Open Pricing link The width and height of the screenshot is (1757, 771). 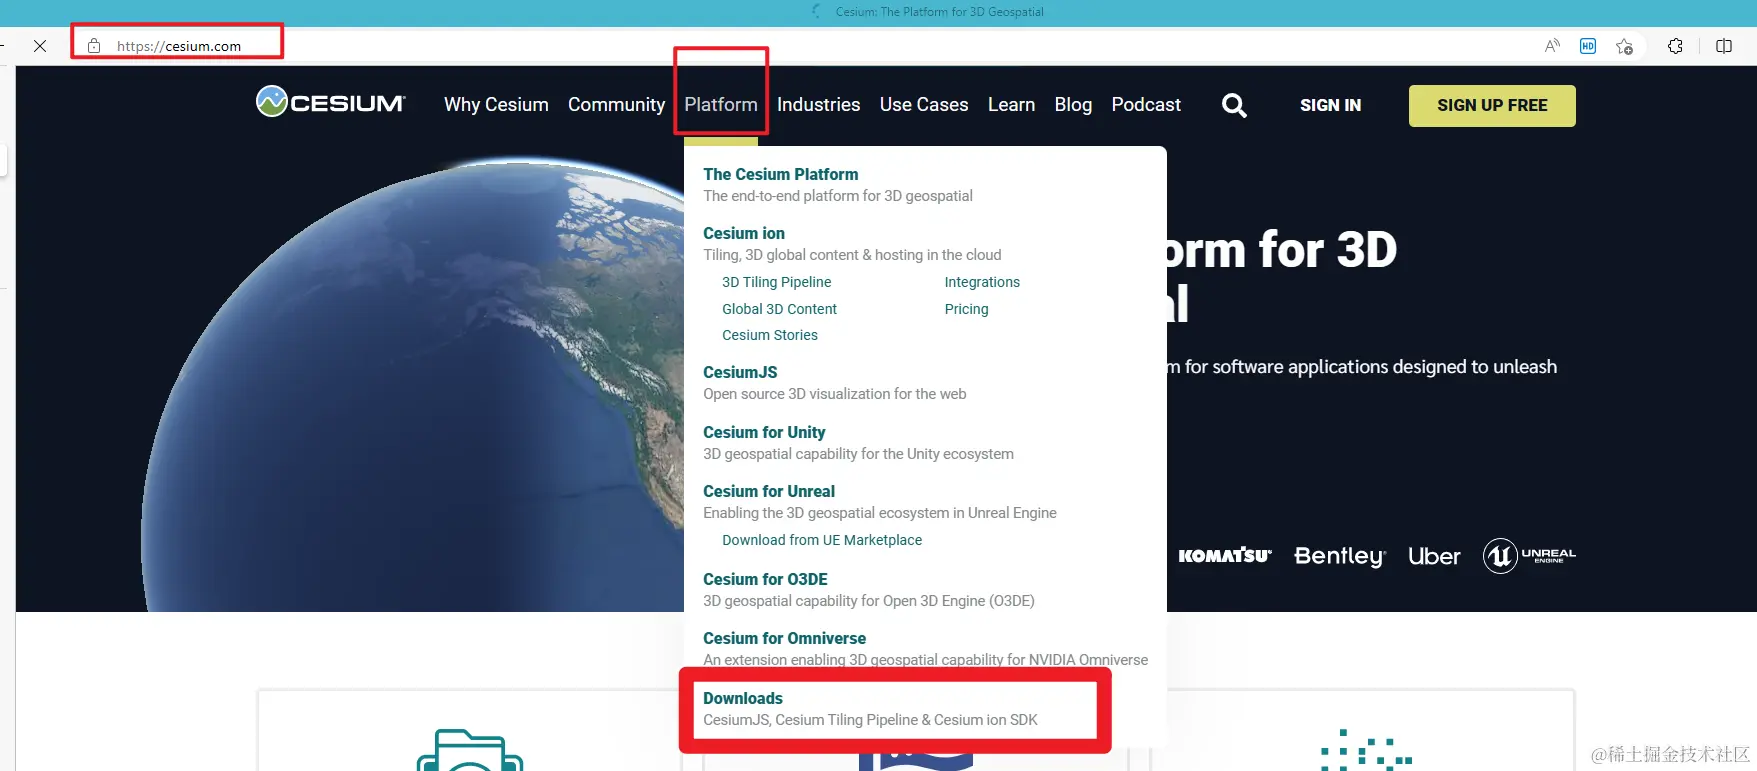966,309
